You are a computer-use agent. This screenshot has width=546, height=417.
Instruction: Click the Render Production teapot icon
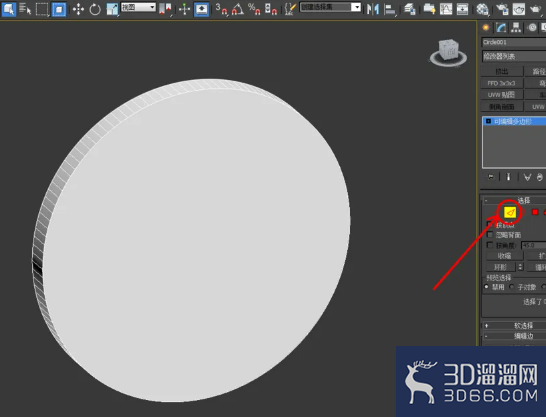tap(536, 9)
